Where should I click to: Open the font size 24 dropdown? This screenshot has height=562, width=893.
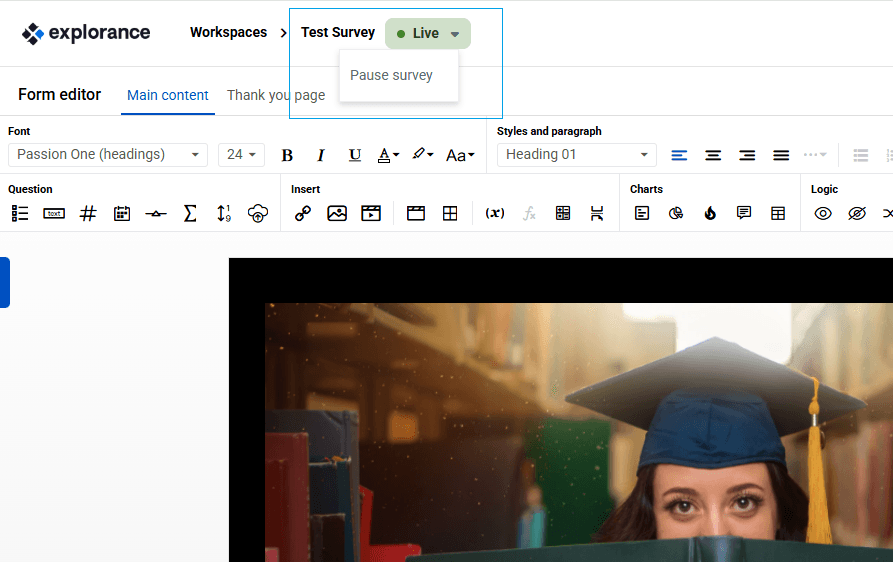(x=241, y=154)
